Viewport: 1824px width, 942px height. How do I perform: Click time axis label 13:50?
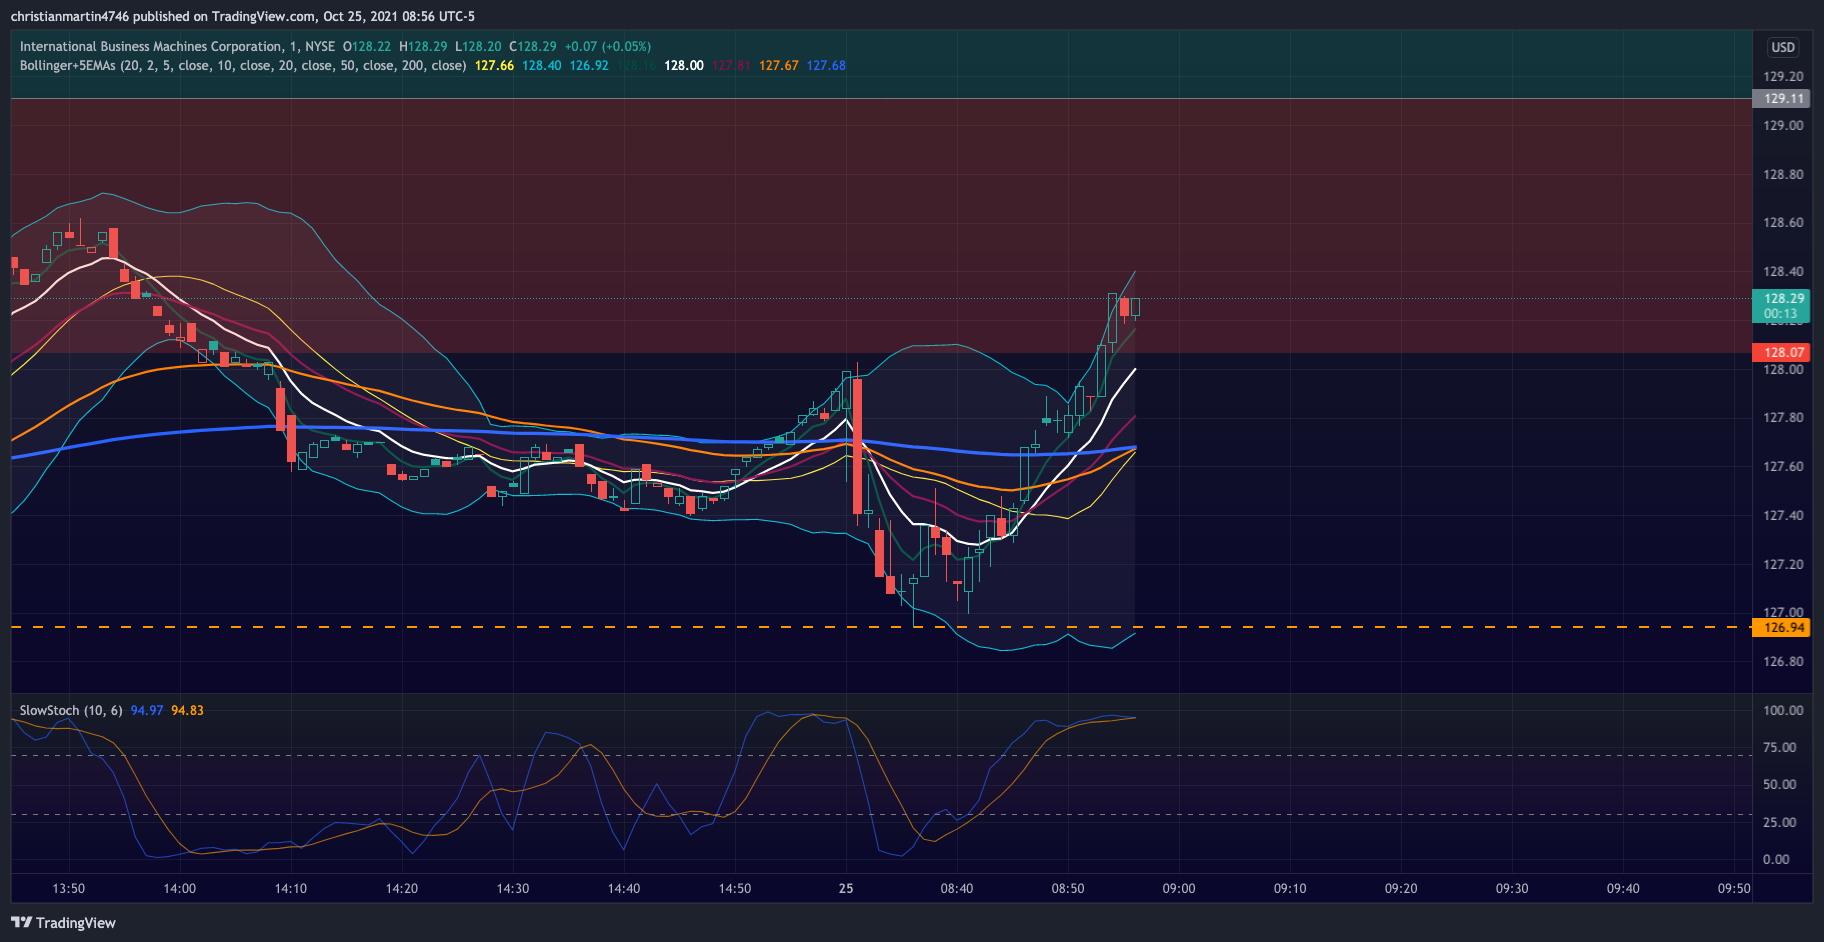[x=69, y=888]
